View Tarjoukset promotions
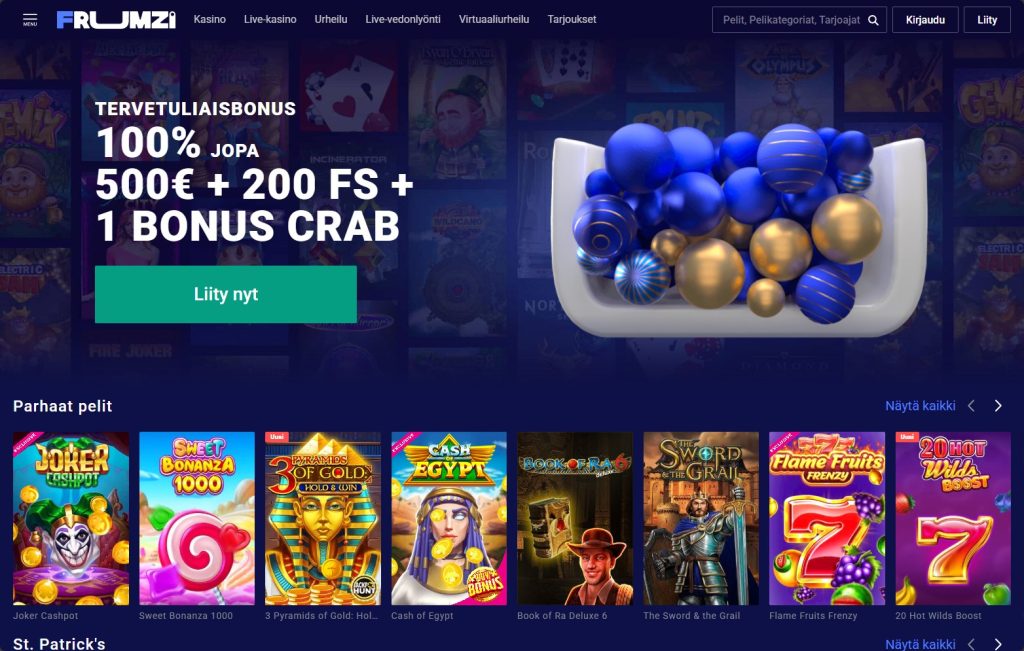 571,20
